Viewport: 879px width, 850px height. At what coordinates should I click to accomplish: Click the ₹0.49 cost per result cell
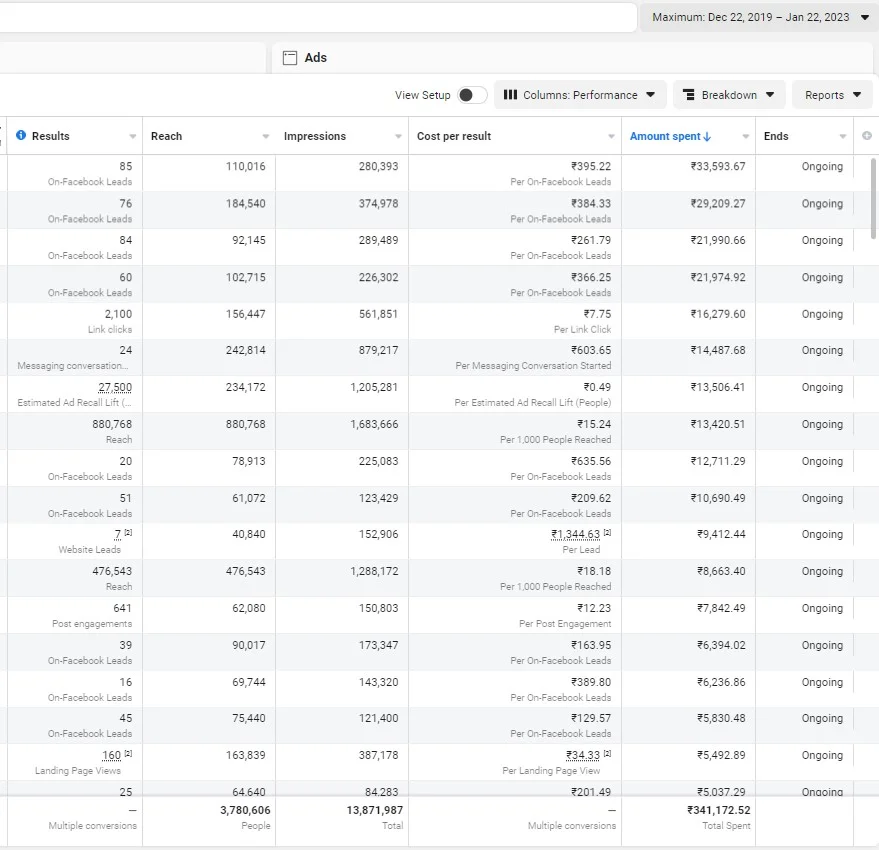click(x=597, y=387)
